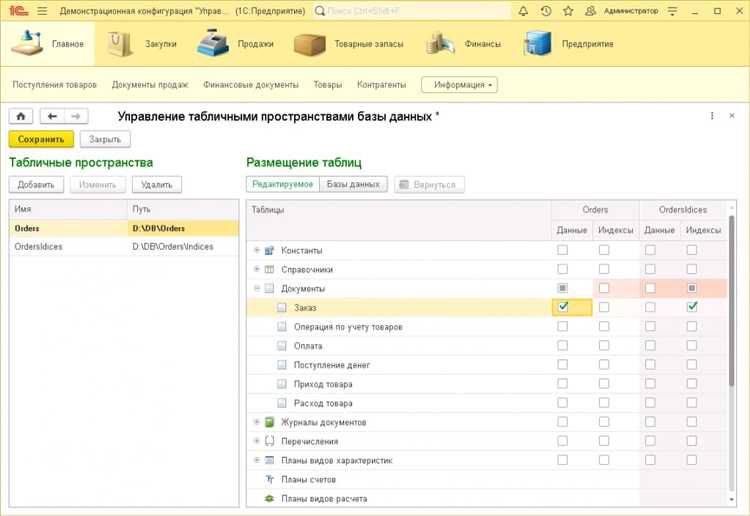The width and height of the screenshot is (750, 516).
Task: Expand the Планы видов характеристик node
Action: click(257, 460)
